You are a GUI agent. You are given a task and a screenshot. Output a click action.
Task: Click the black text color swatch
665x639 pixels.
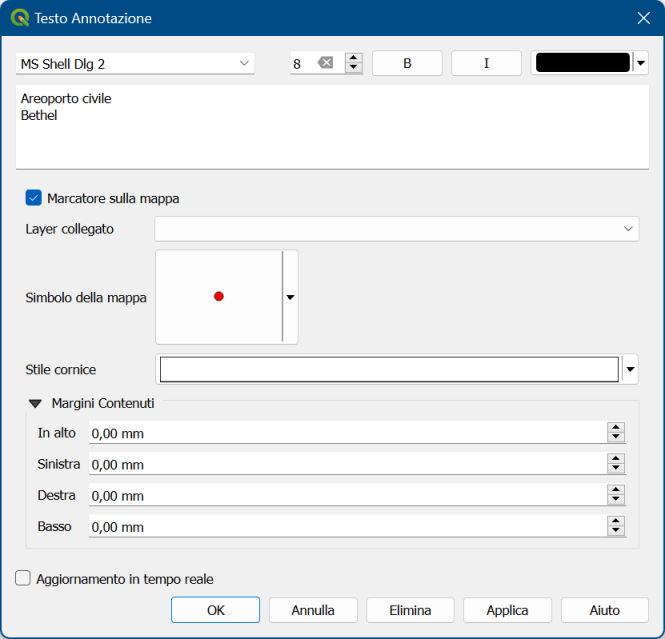point(583,63)
